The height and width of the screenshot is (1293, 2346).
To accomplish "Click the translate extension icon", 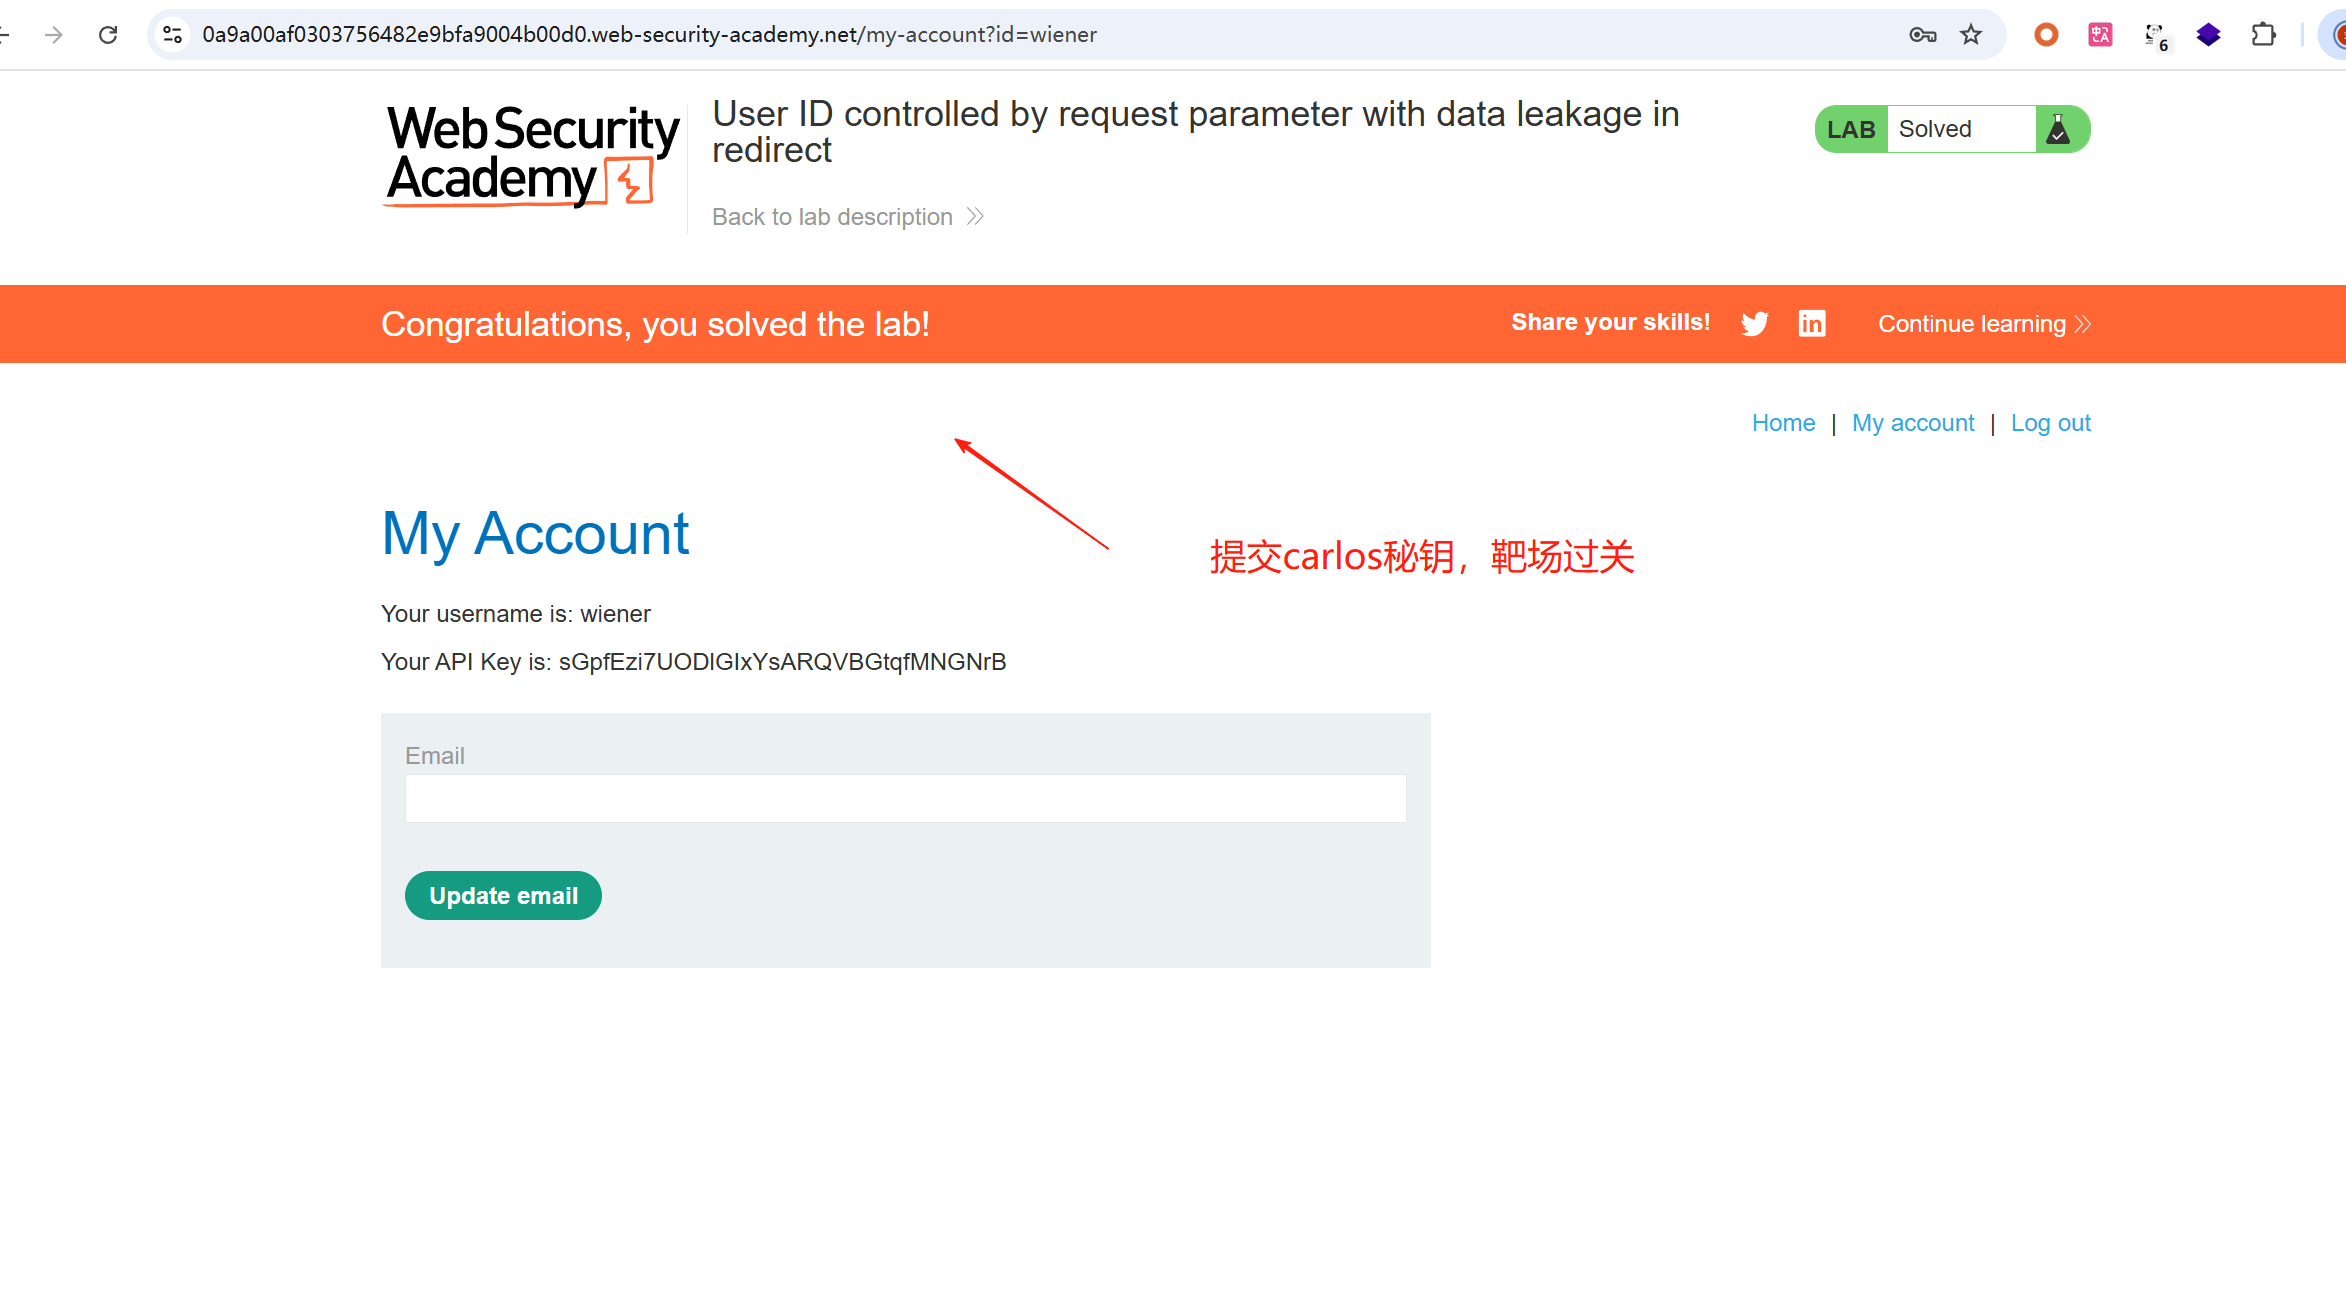I will tap(2100, 35).
